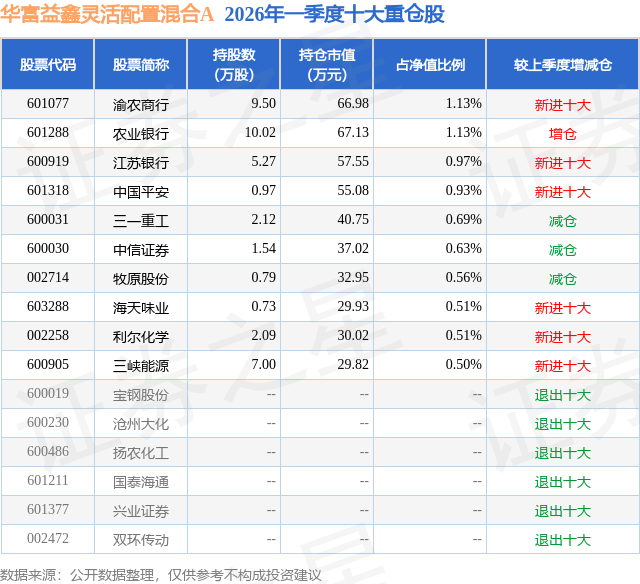The width and height of the screenshot is (640, 584).
Task: Select stock code 002472
Action: click(x=48, y=538)
